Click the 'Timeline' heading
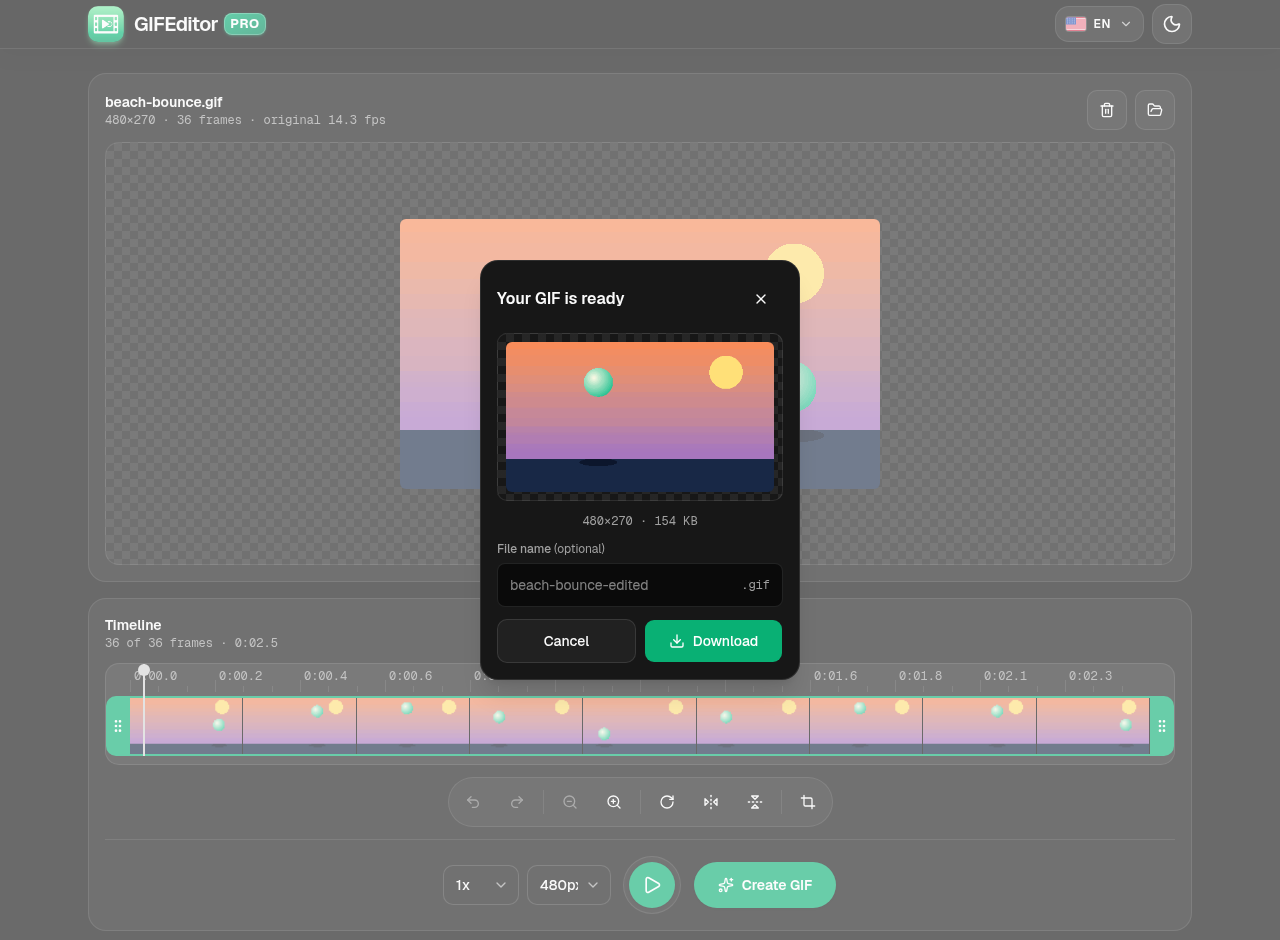 133,625
